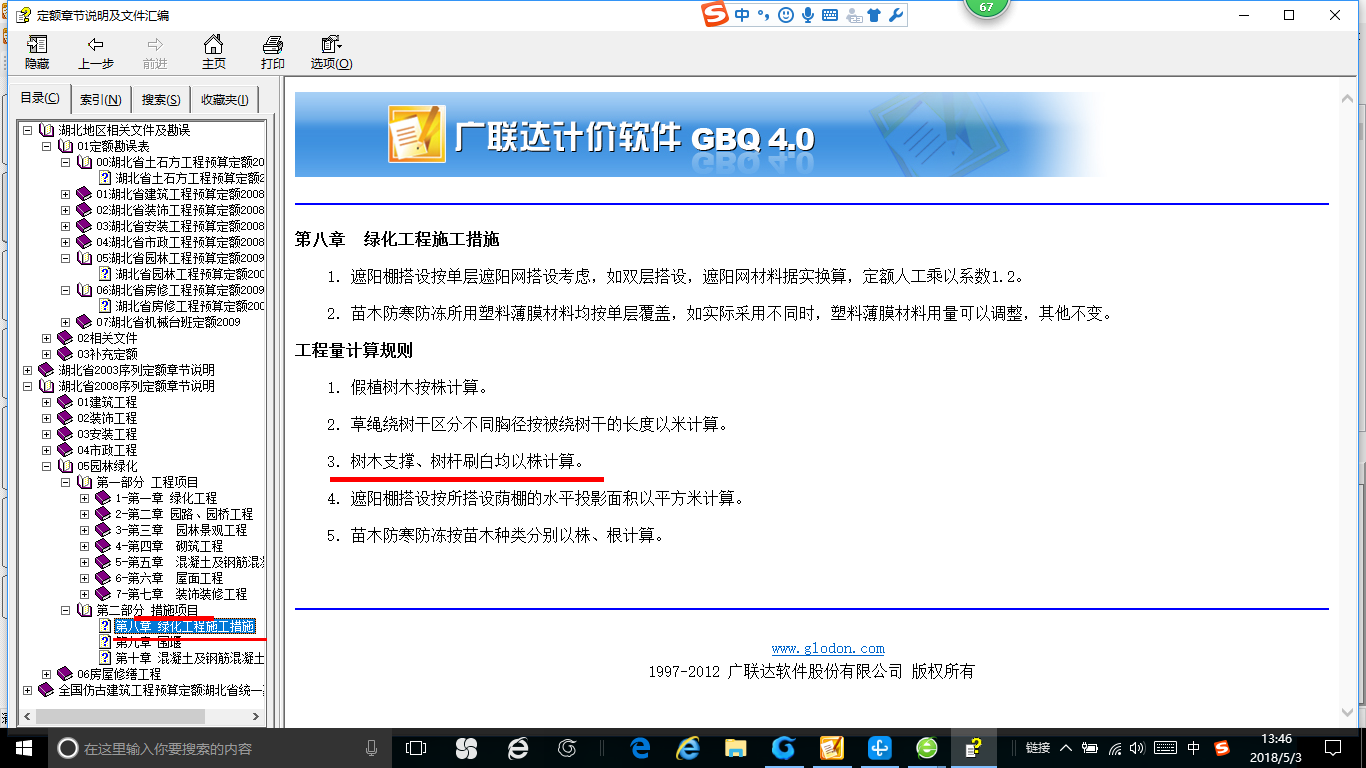Image resolution: width=1366 pixels, height=768 pixels.
Task: Open Sogou emoji smiley icon
Action: 786,15
